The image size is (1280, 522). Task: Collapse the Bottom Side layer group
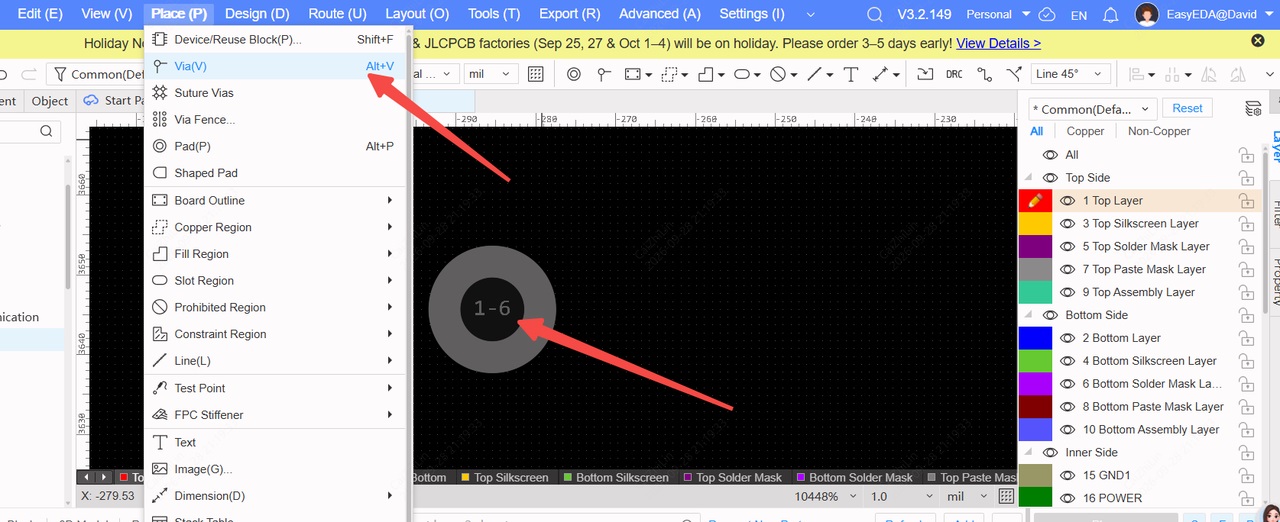[x=1028, y=315]
